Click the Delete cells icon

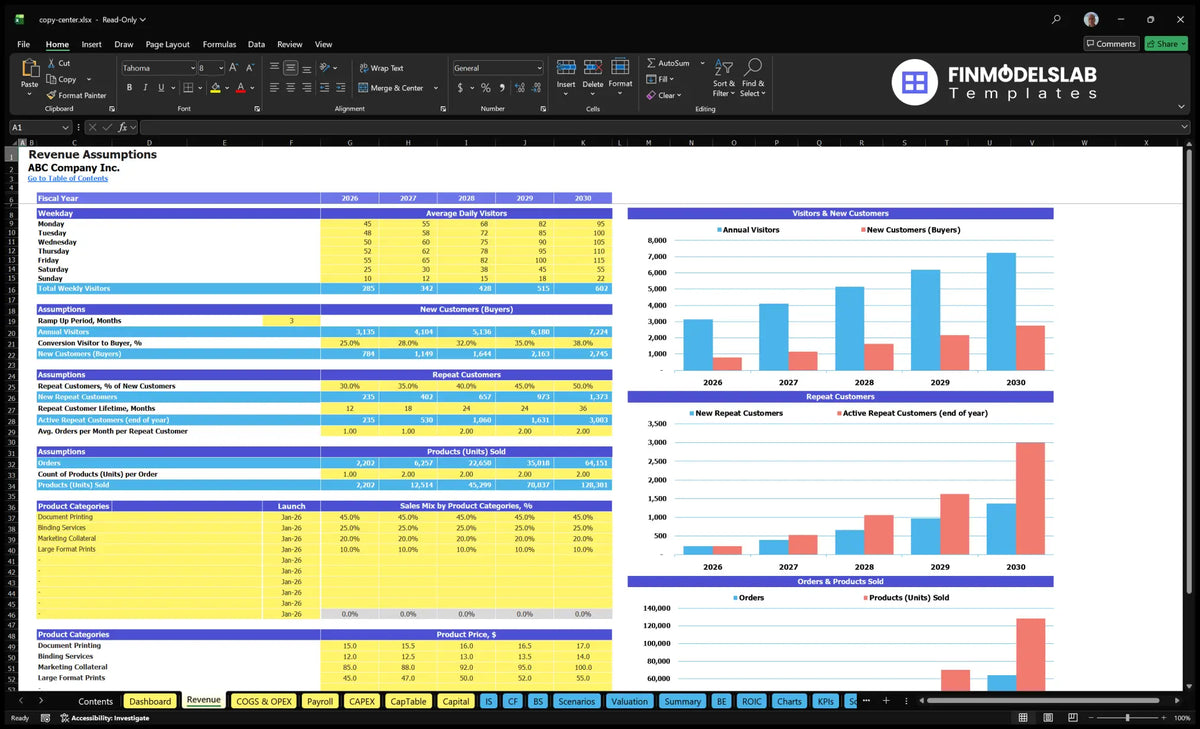(593, 68)
